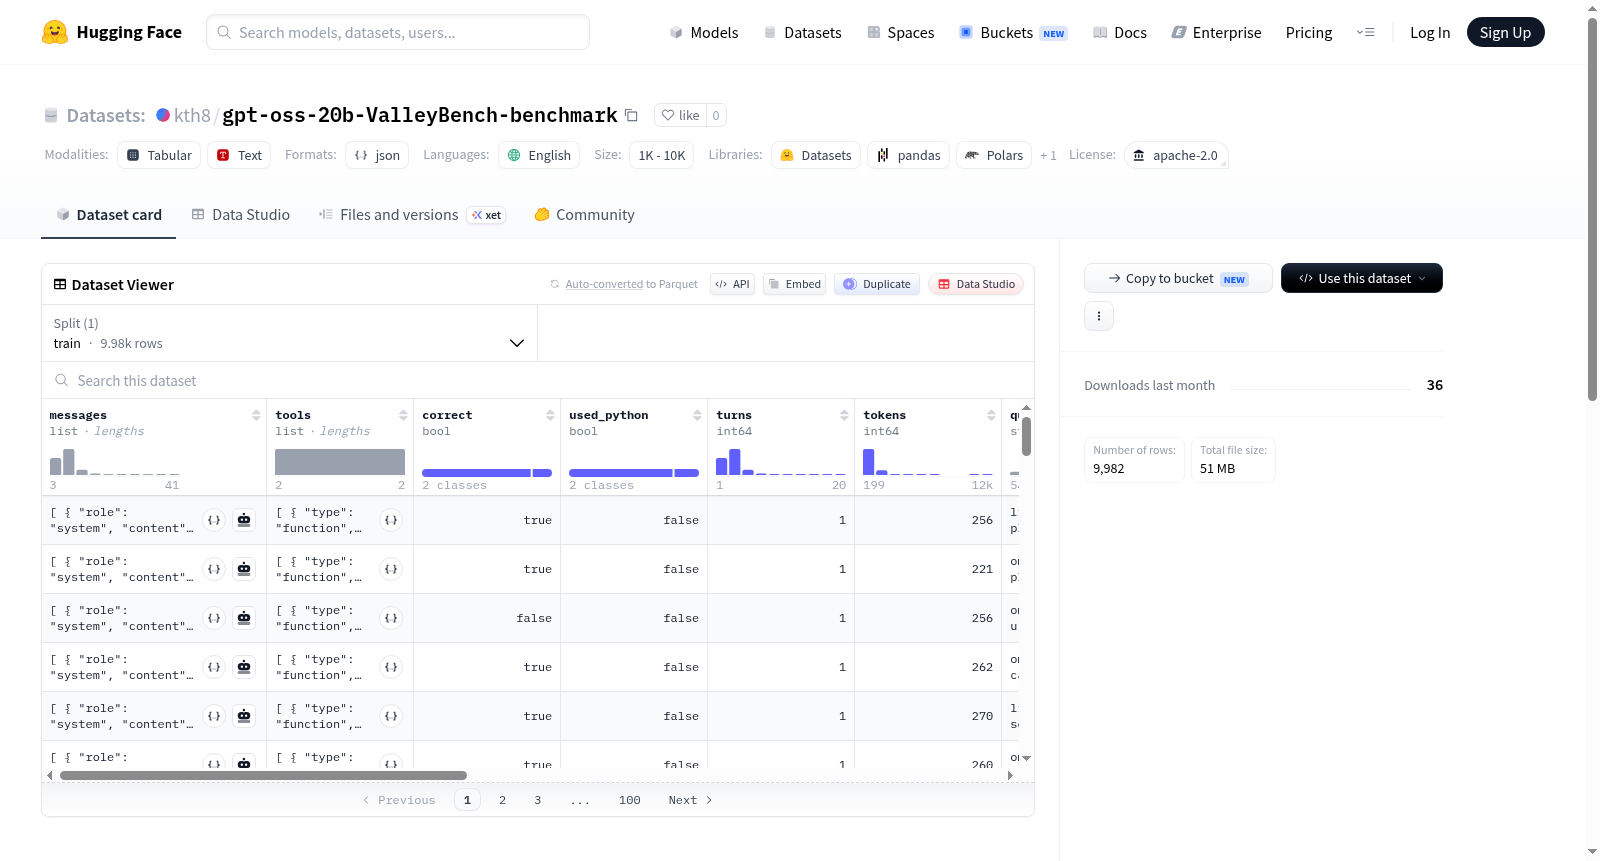Screen dimensions: 1600x861
Task: Expand the Split train dropdown
Action: (x=289, y=333)
